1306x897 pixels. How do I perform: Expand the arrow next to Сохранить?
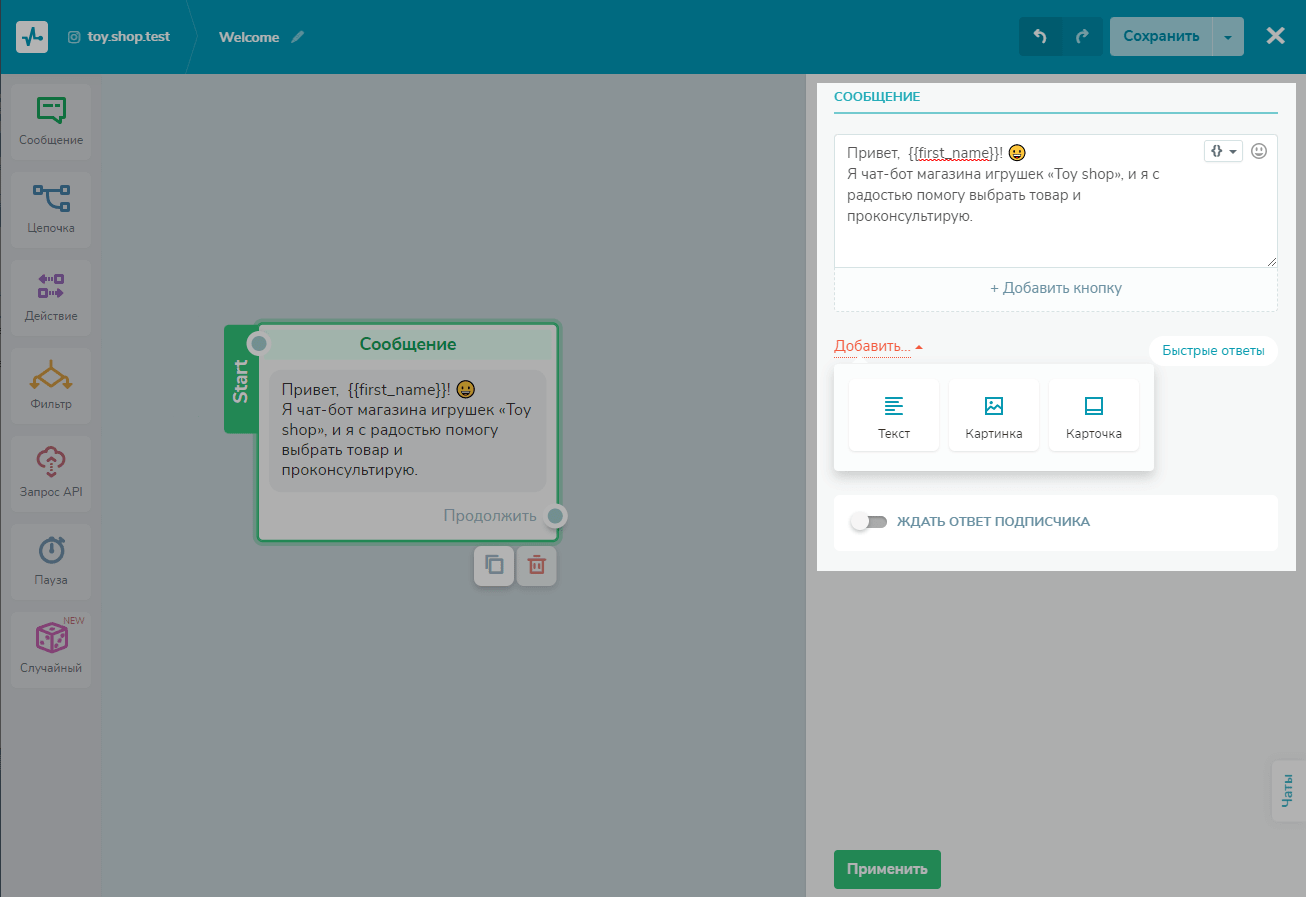coord(1228,36)
